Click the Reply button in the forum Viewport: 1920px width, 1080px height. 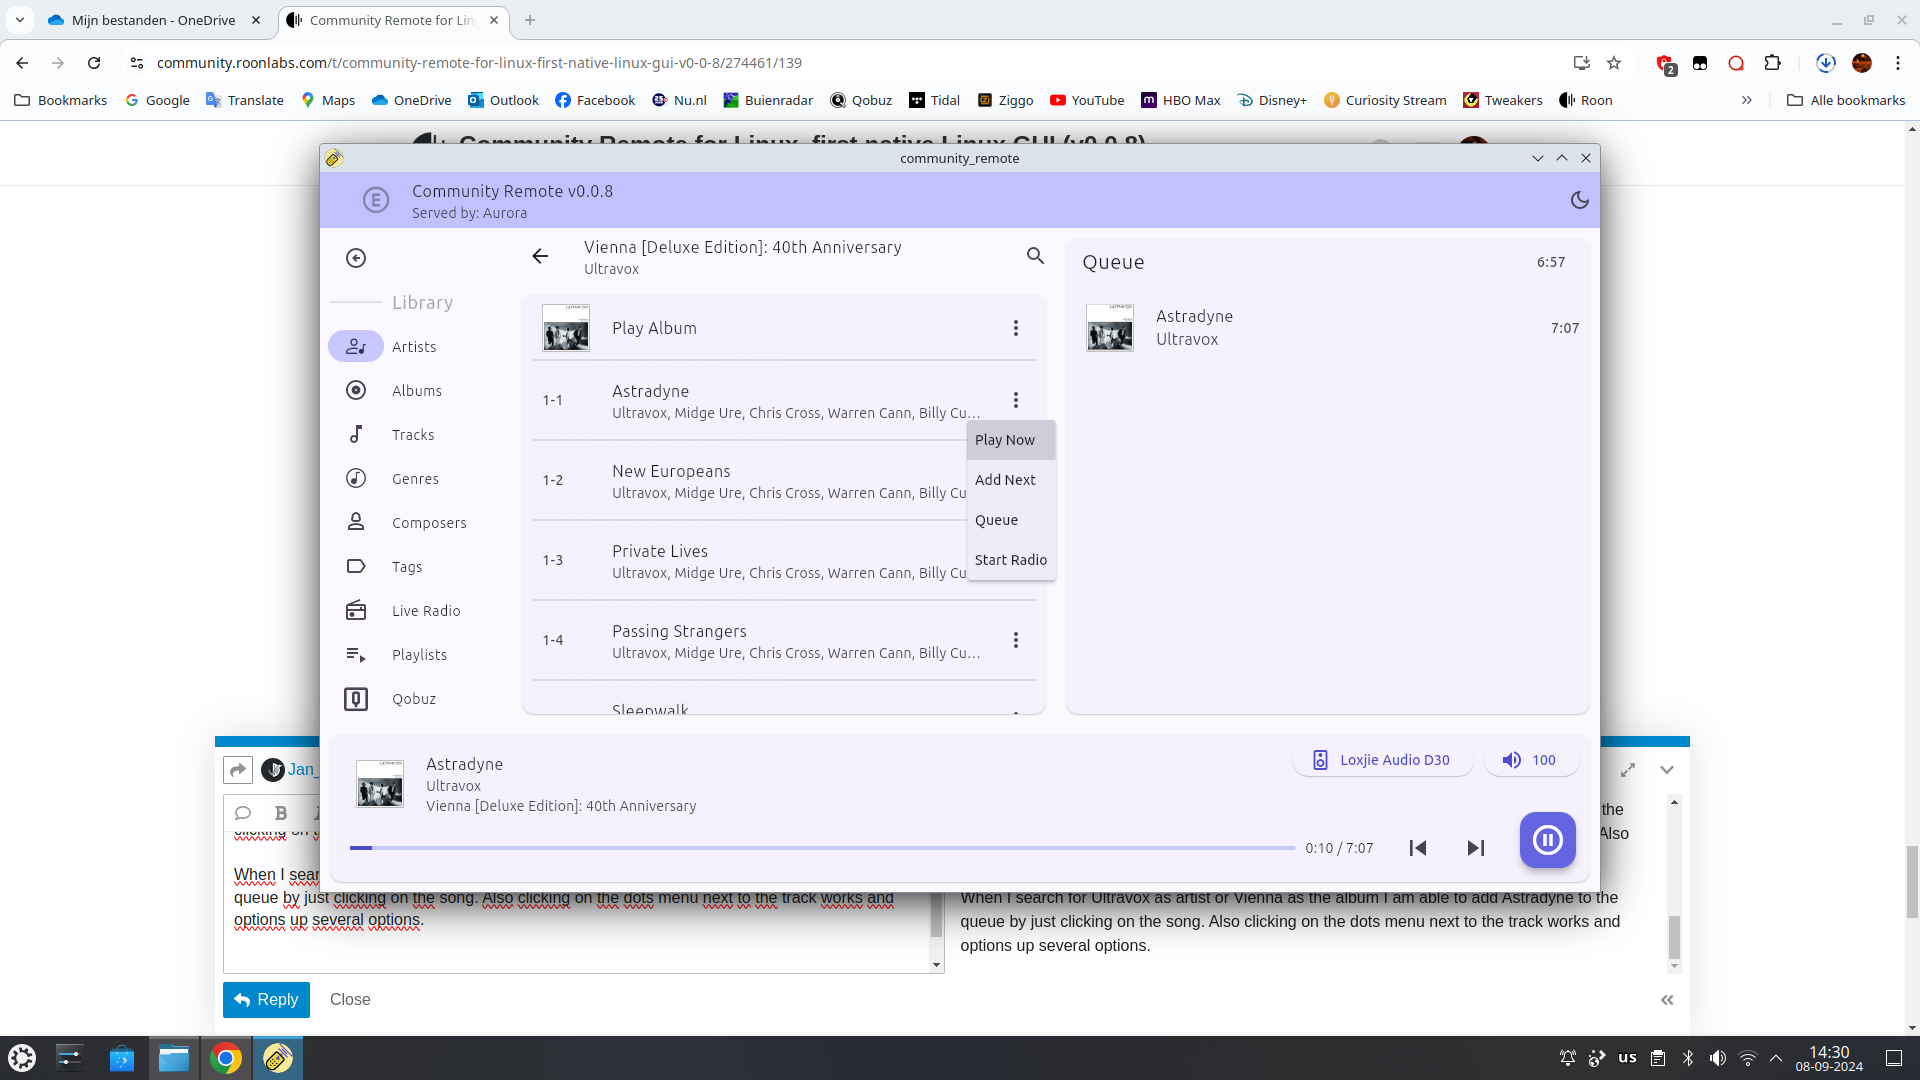266,1000
